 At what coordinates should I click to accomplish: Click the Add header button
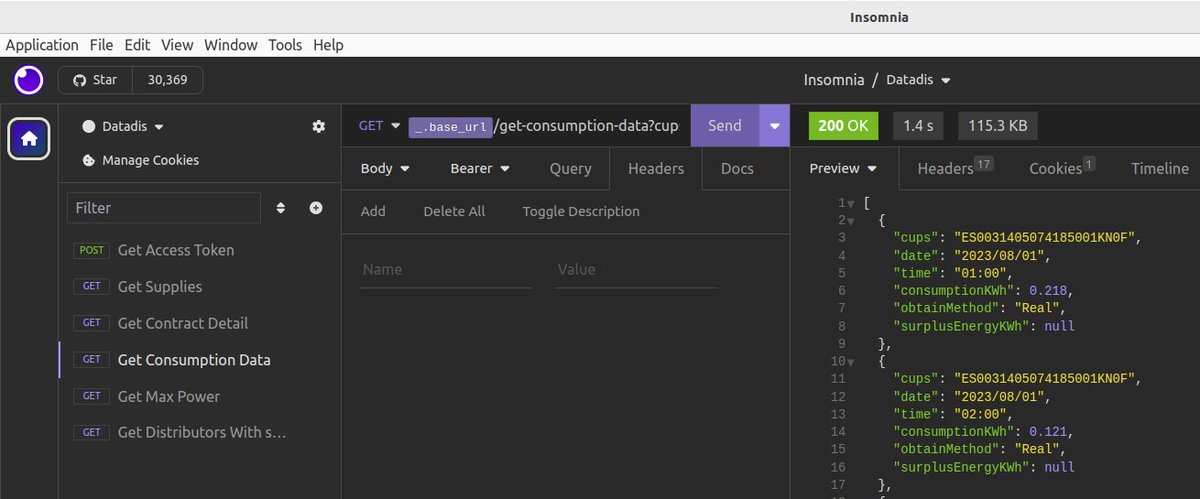373,211
